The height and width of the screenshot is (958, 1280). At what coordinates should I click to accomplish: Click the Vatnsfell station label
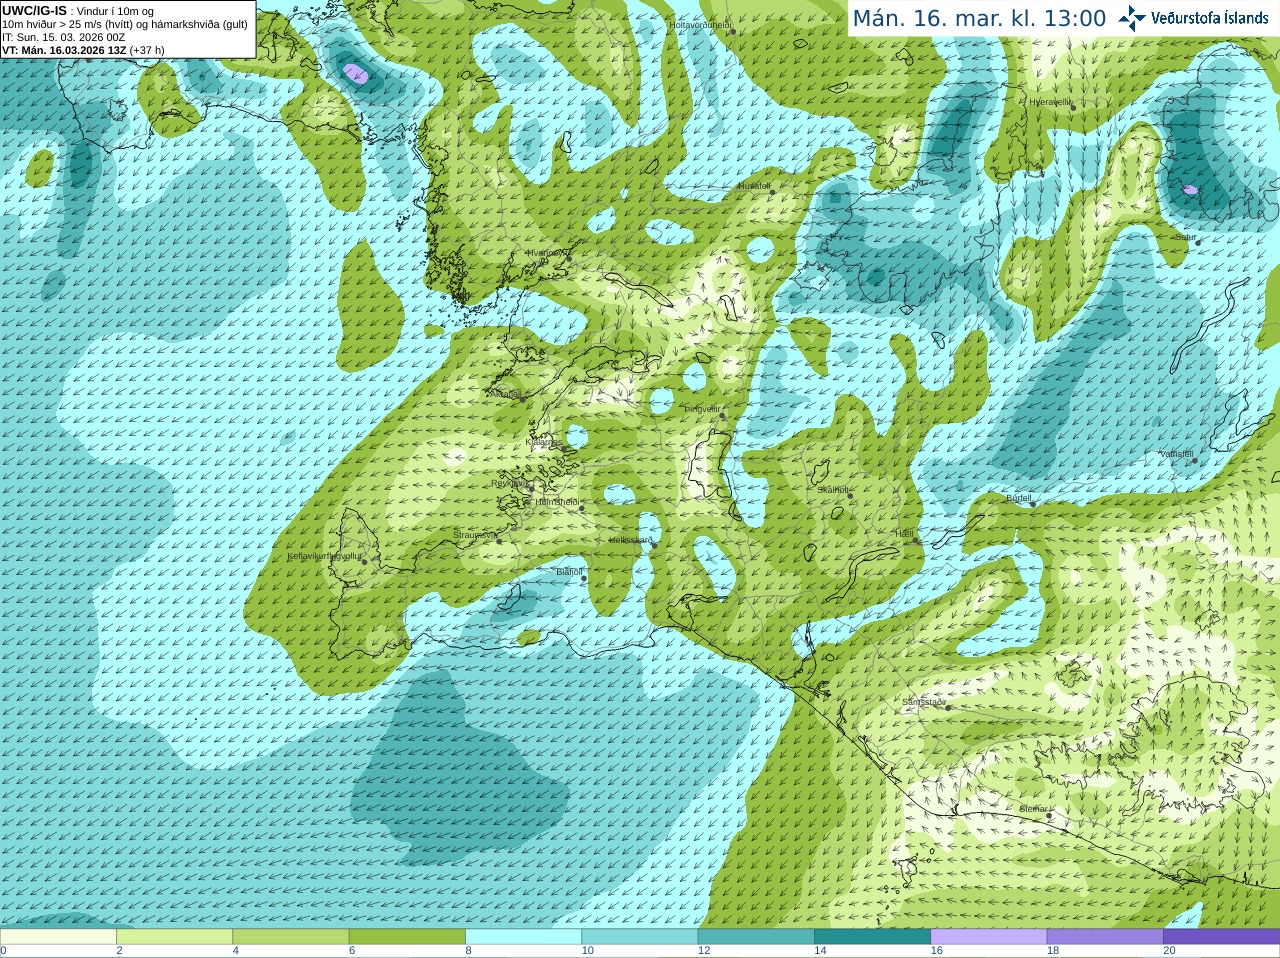[1177, 453]
